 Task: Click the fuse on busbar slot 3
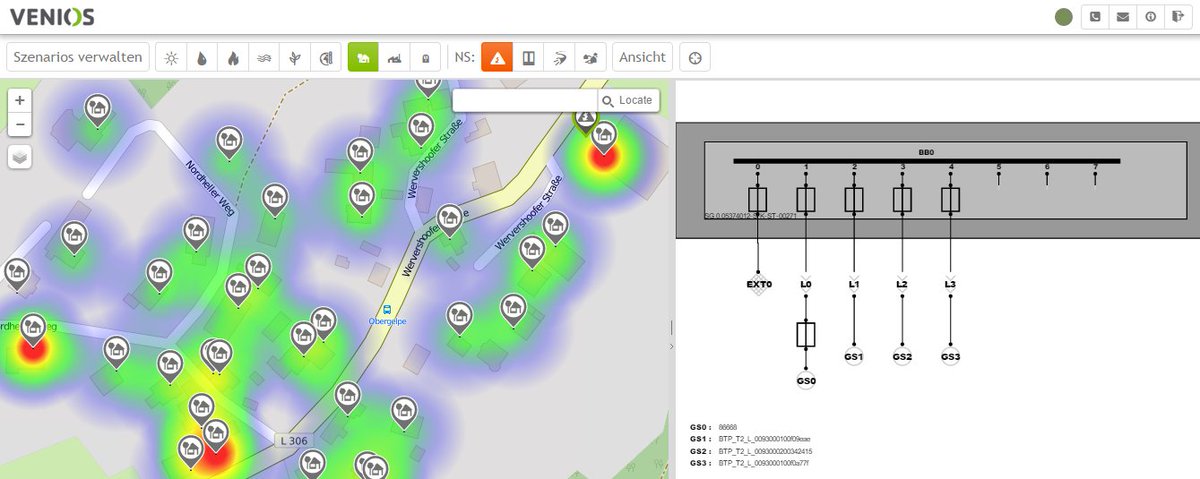point(902,200)
